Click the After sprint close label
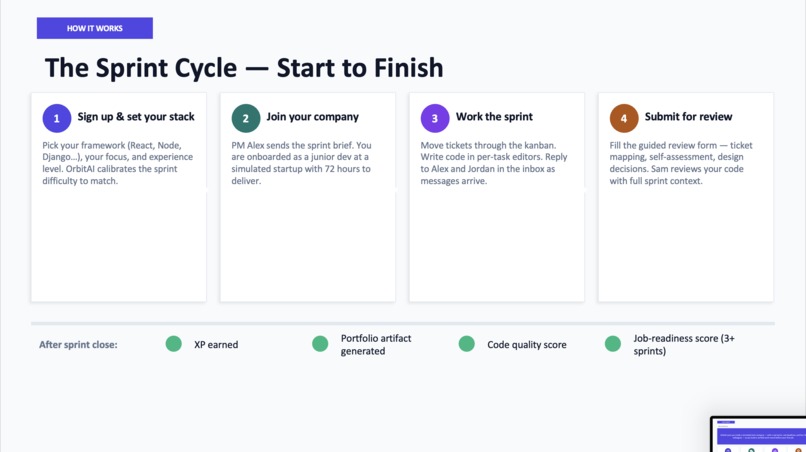The height and width of the screenshot is (452, 806). click(x=78, y=345)
